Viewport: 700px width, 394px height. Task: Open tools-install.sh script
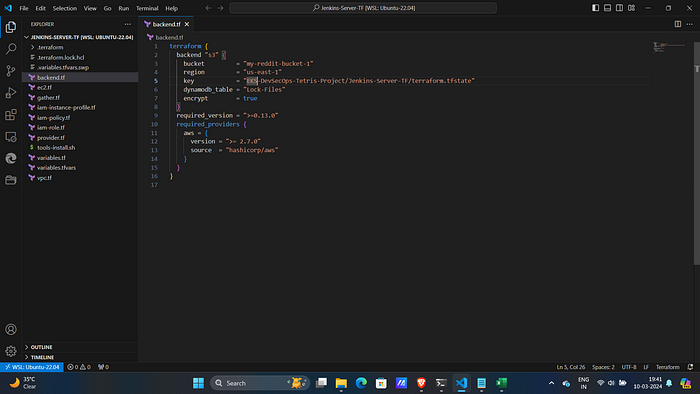80,148
